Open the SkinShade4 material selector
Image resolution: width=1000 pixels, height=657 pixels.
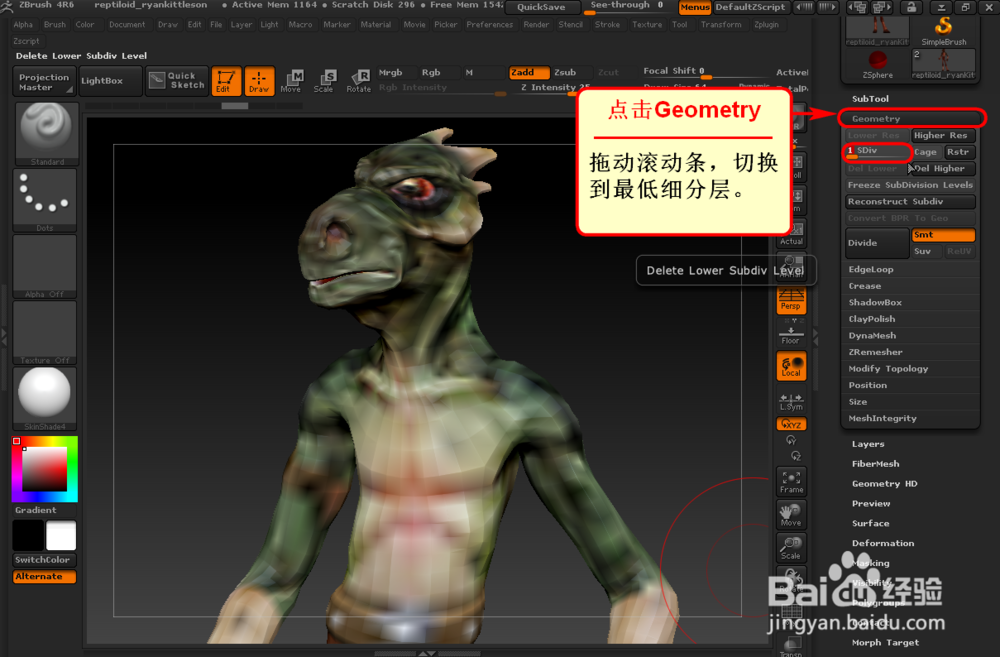pyautogui.click(x=45, y=398)
